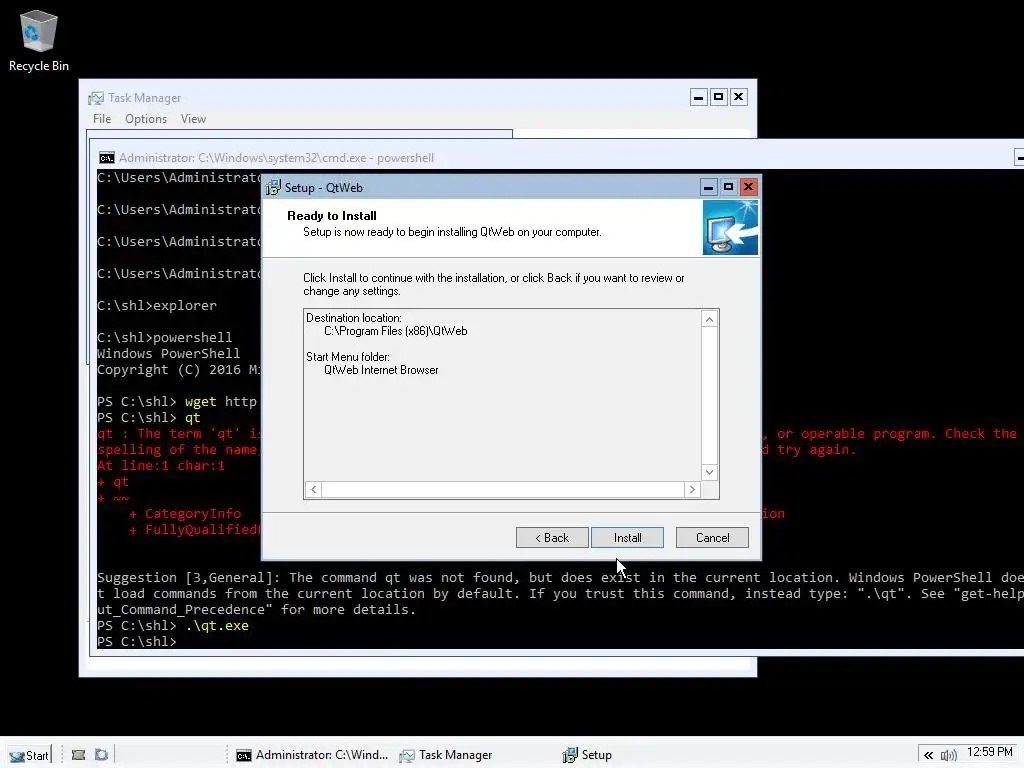
Task: Click the C:\Program Files (x86)\QtWeb path
Action: pyautogui.click(x=396, y=331)
